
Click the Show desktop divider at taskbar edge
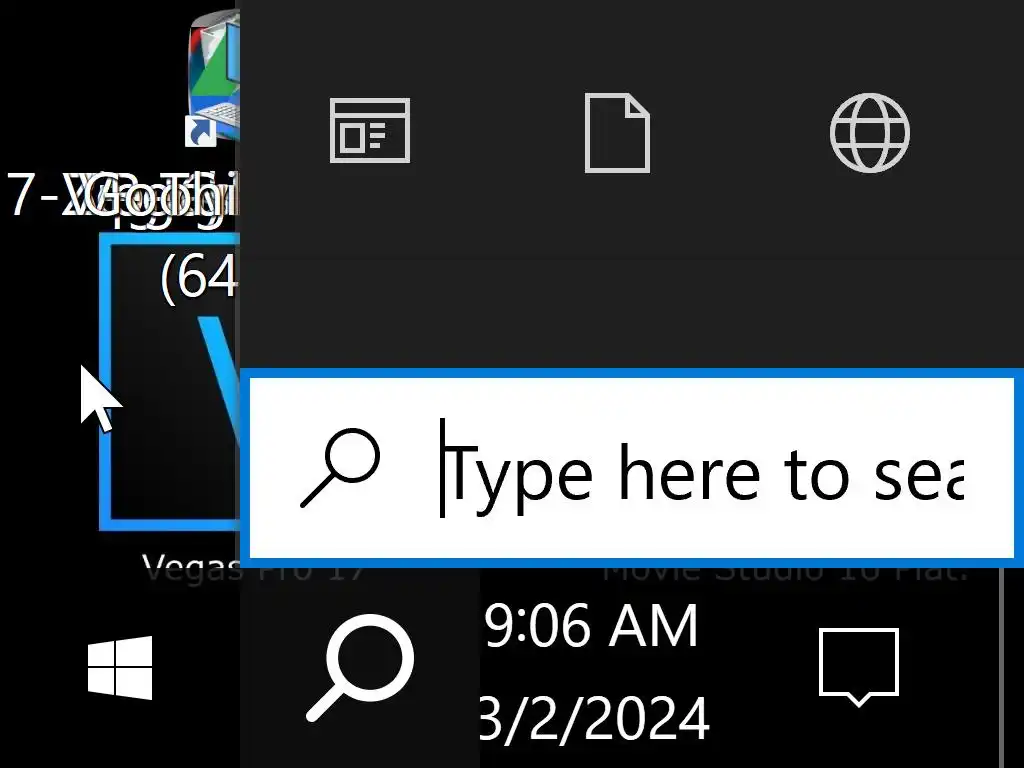[x=1002, y=667]
